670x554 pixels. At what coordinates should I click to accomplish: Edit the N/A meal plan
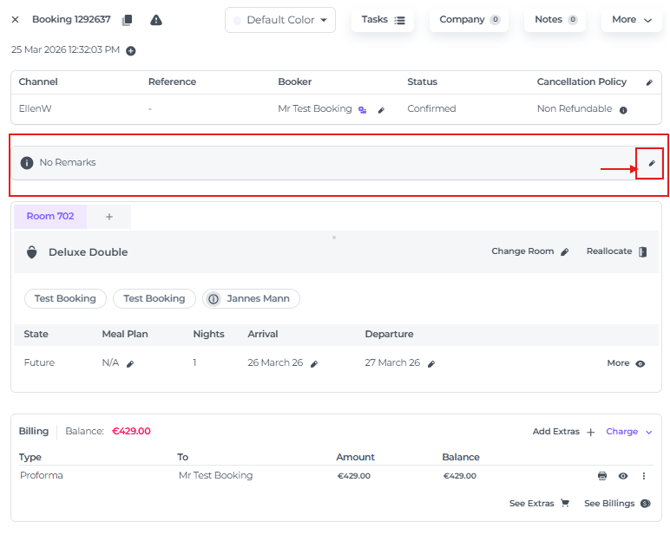click(130, 364)
